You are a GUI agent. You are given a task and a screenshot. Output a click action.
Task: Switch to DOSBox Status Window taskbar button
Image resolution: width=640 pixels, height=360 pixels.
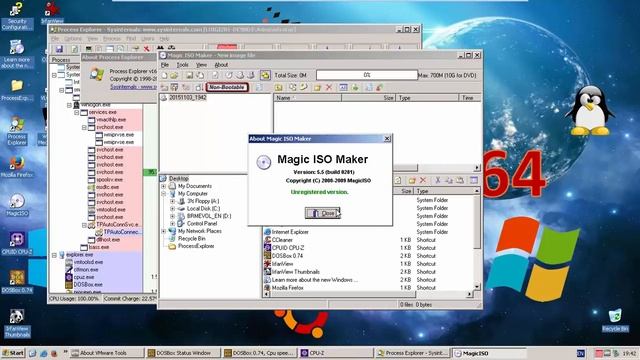pos(183,353)
